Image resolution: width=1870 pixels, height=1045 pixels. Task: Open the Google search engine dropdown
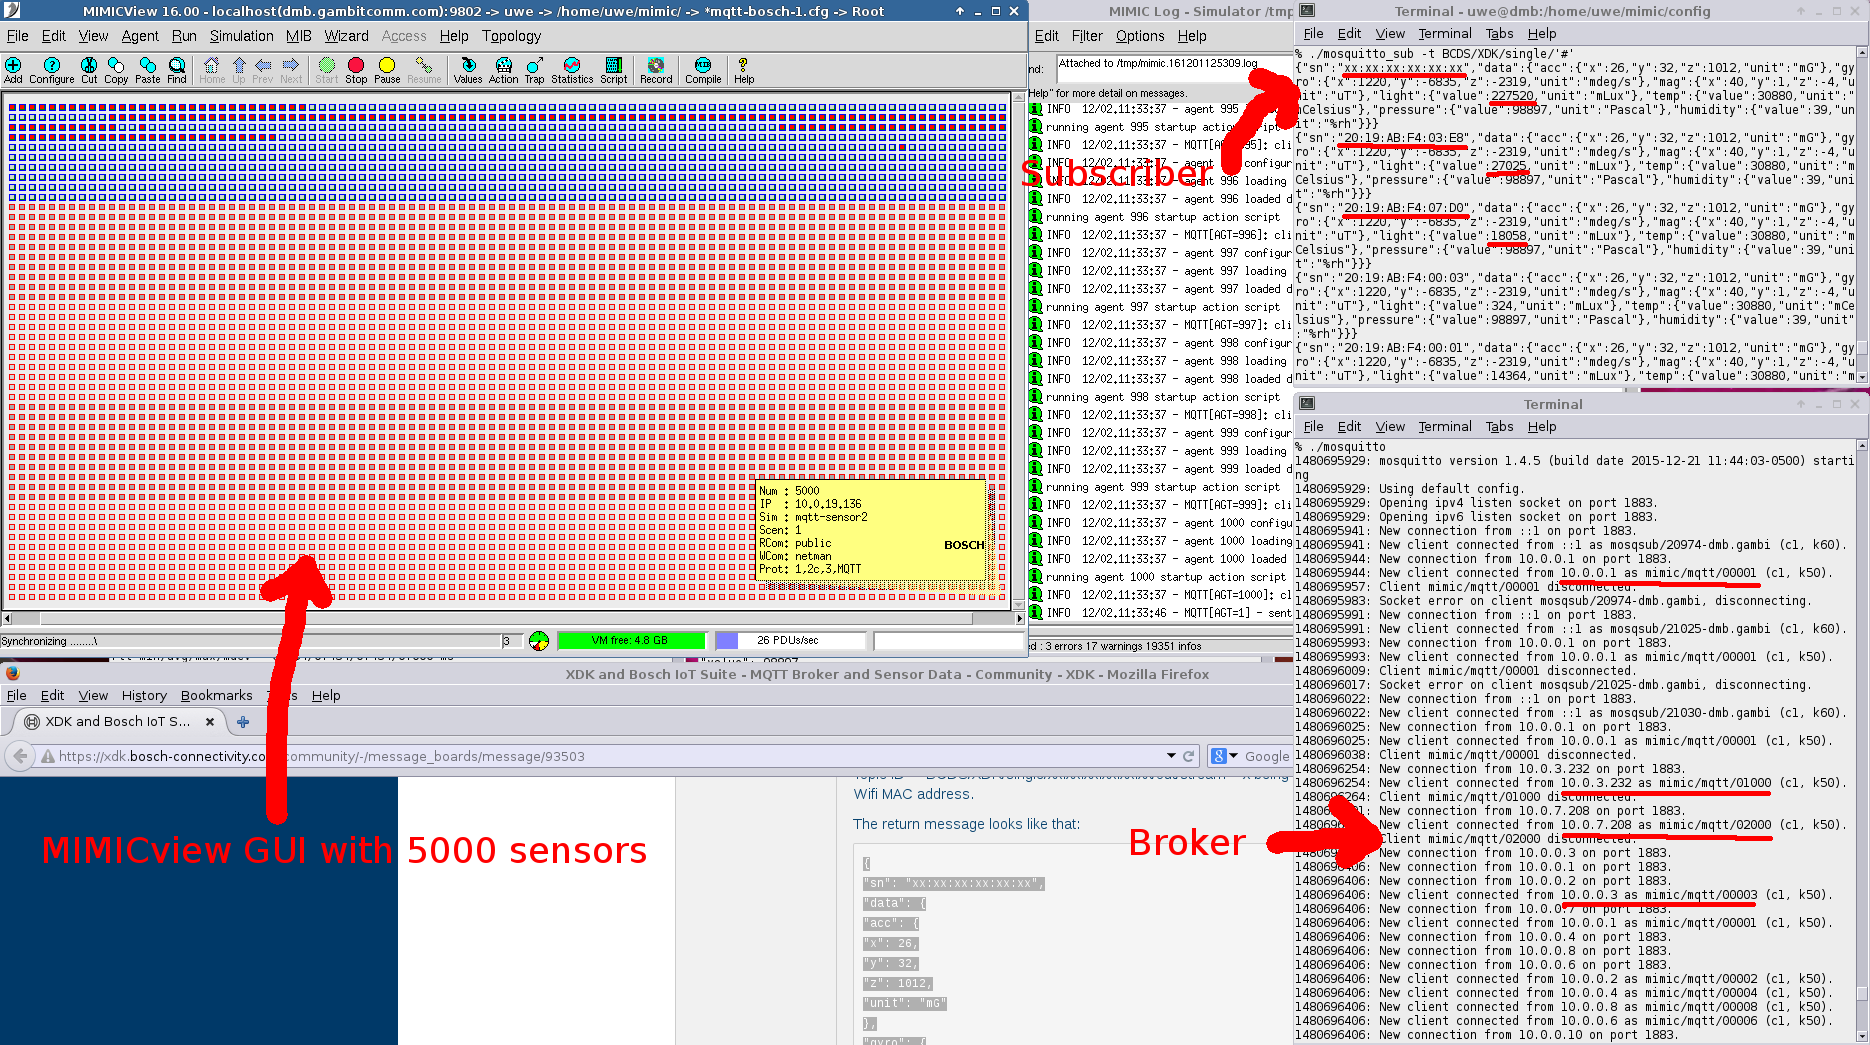(x=1226, y=757)
